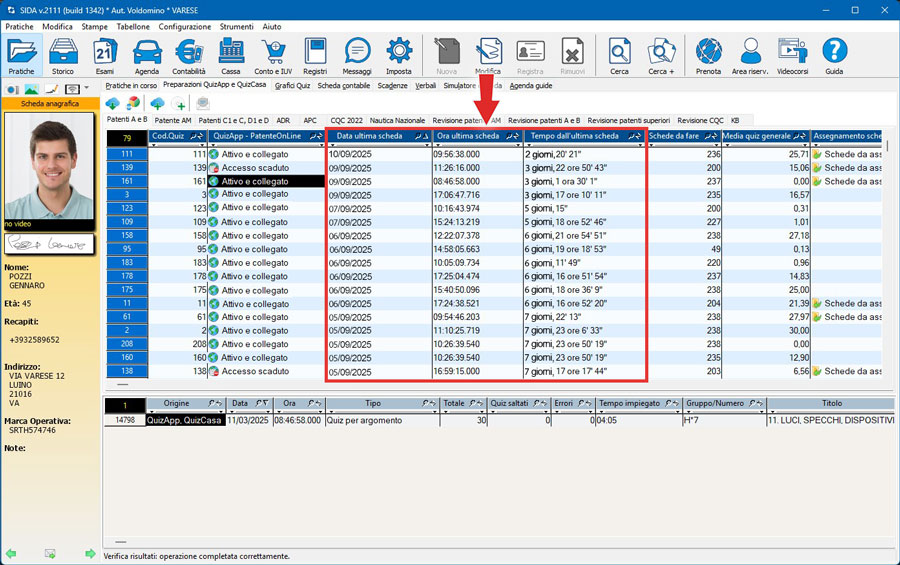Viewport: 900px width, 565px height.
Task: Click green next-record arrow at bottom left
Action: point(90,553)
